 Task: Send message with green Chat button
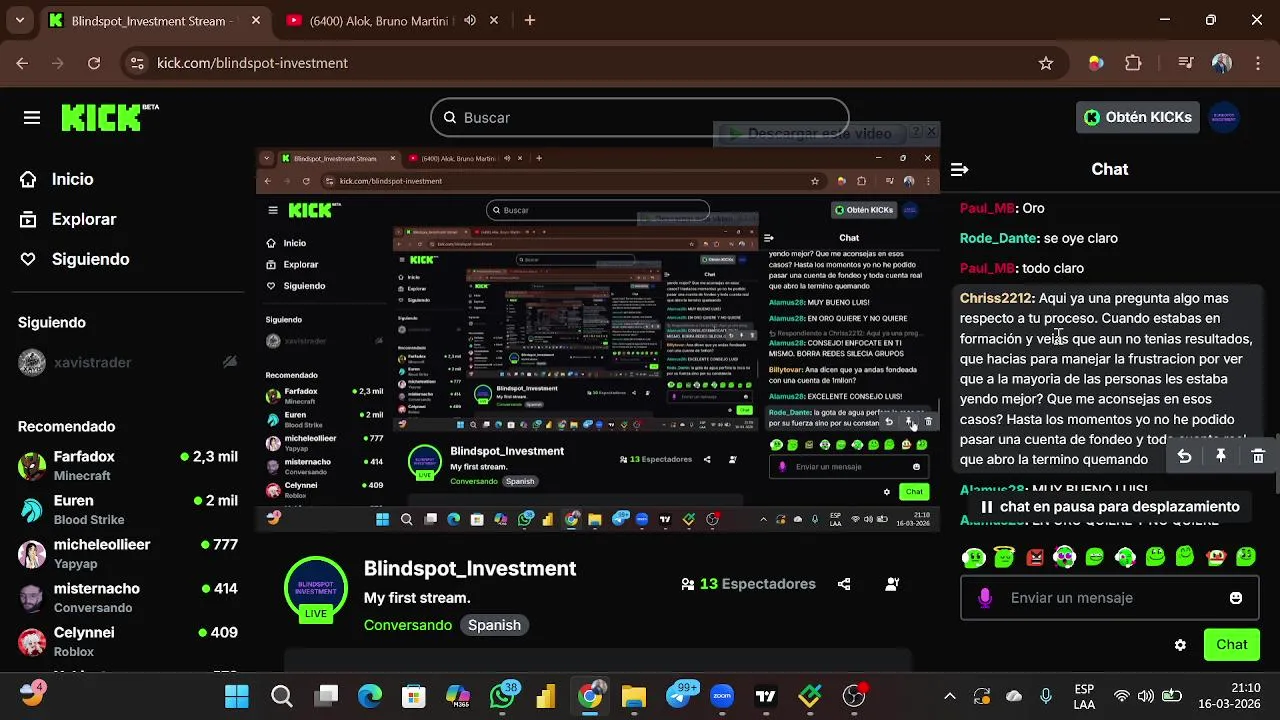1231,645
